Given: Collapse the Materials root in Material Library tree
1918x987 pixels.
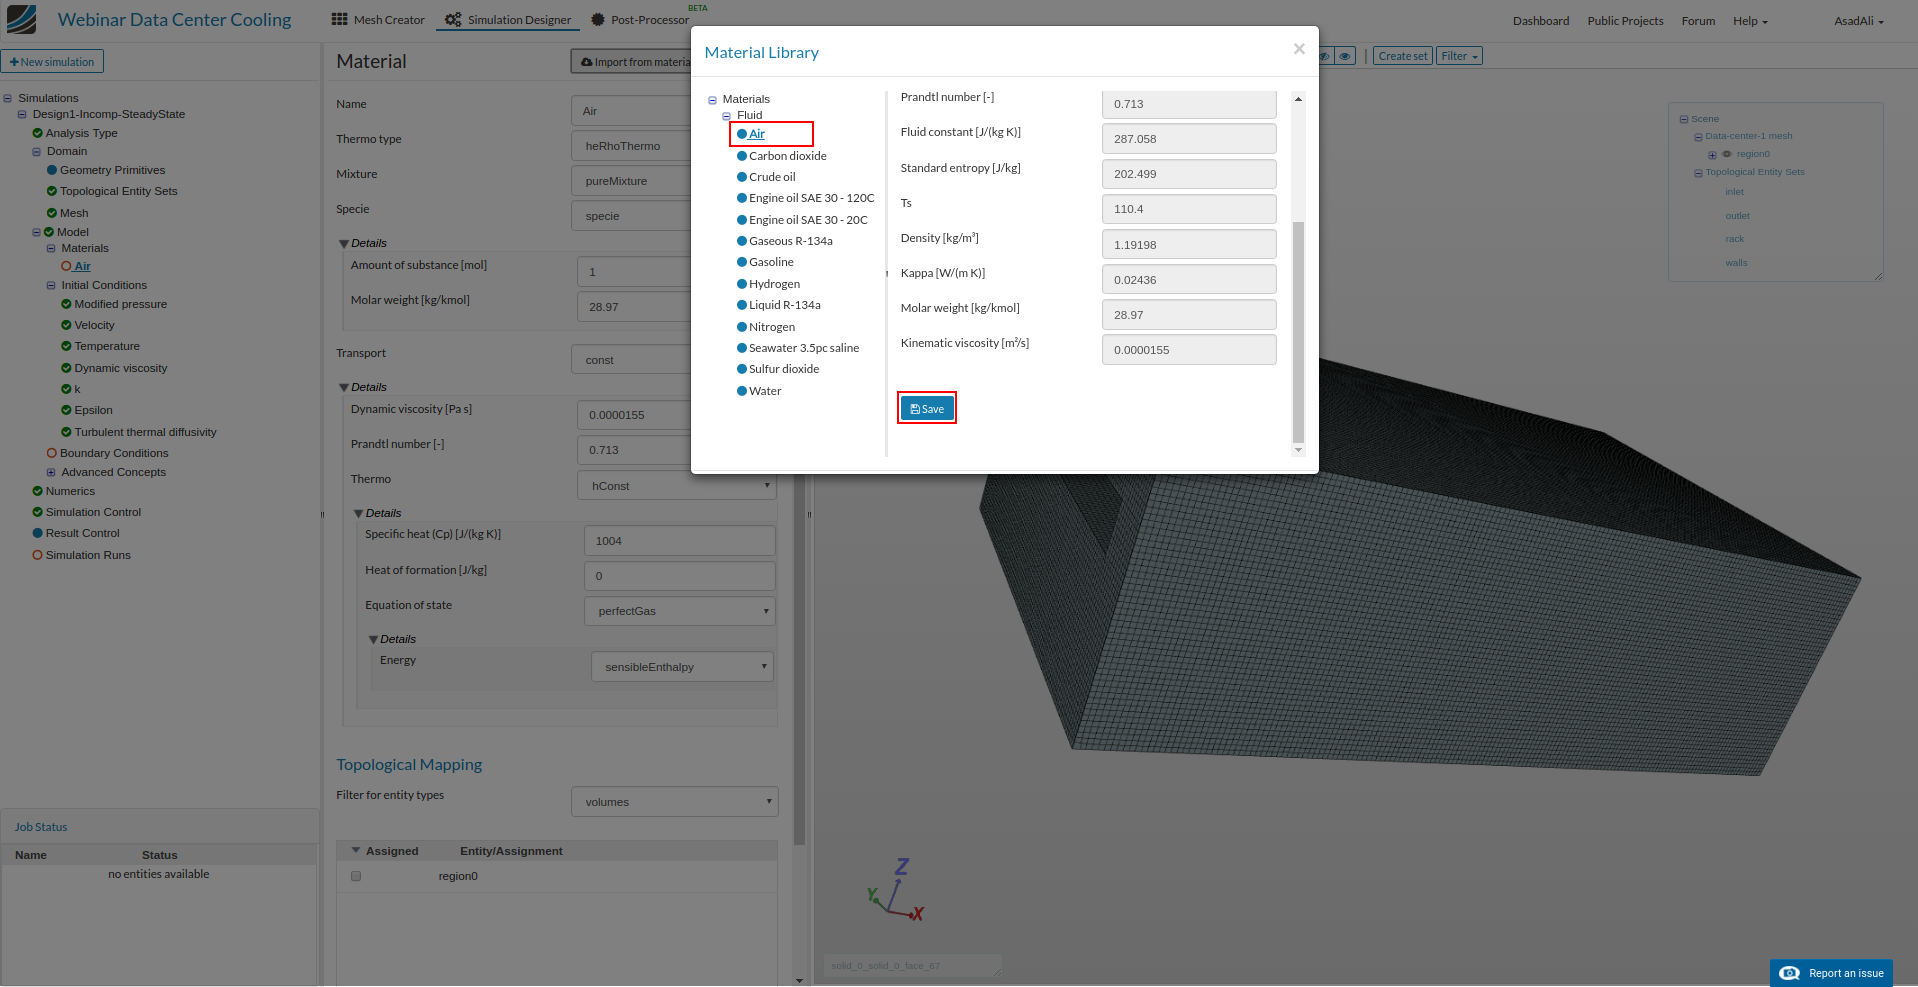Looking at the screenshot, I should pyautogui.click(x=713, y=100).
